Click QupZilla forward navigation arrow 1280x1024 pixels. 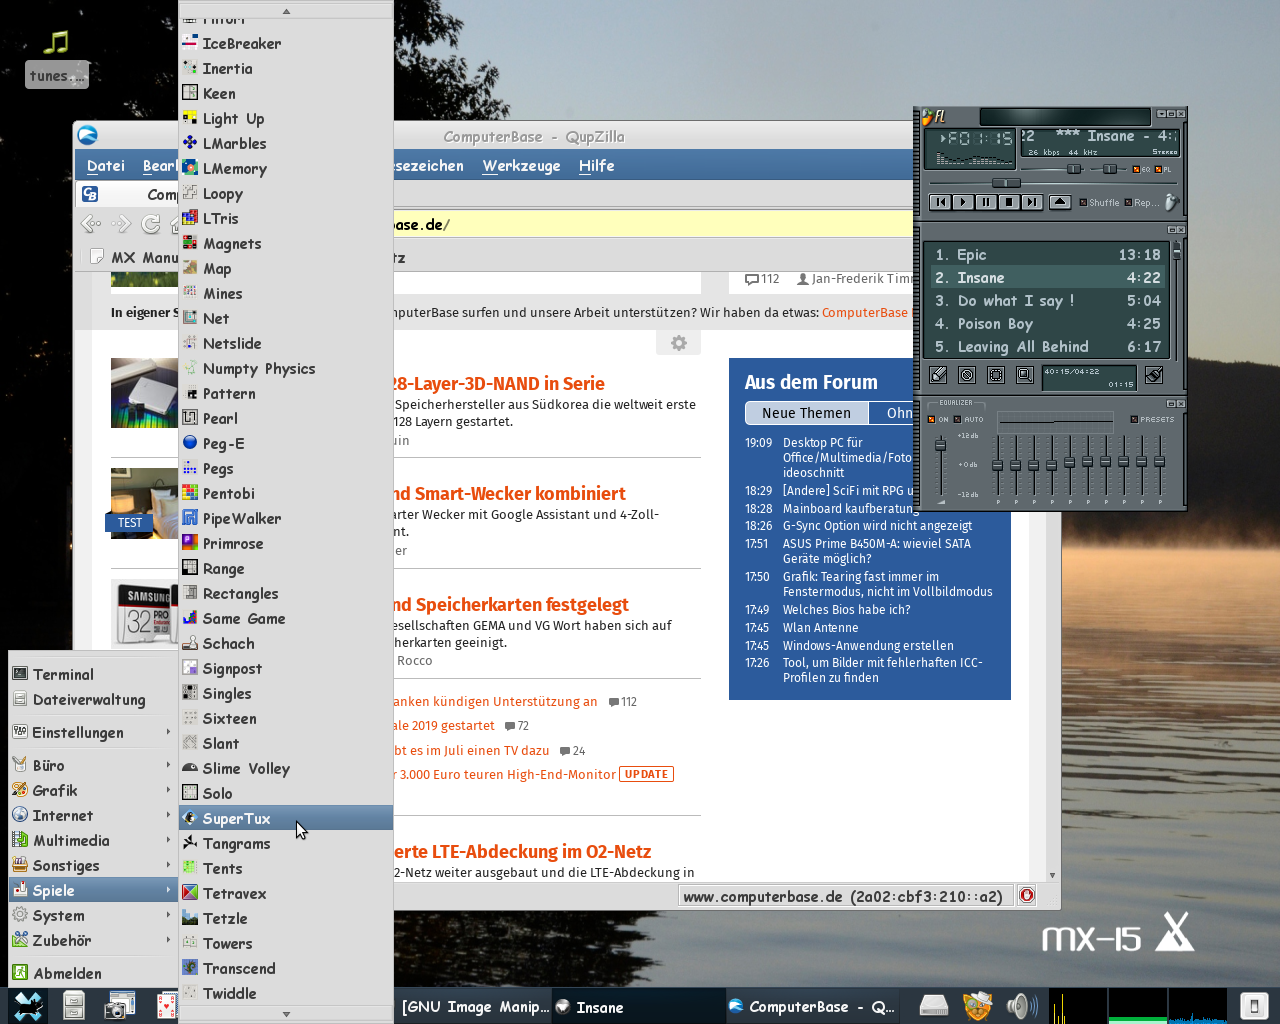[121, 224]
